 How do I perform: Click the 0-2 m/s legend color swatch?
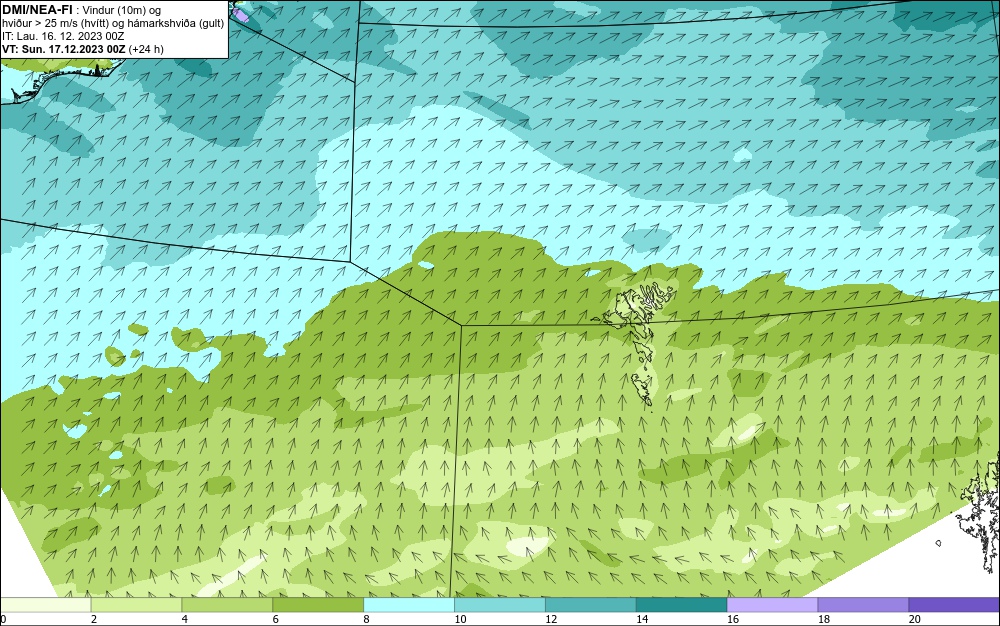45,604
